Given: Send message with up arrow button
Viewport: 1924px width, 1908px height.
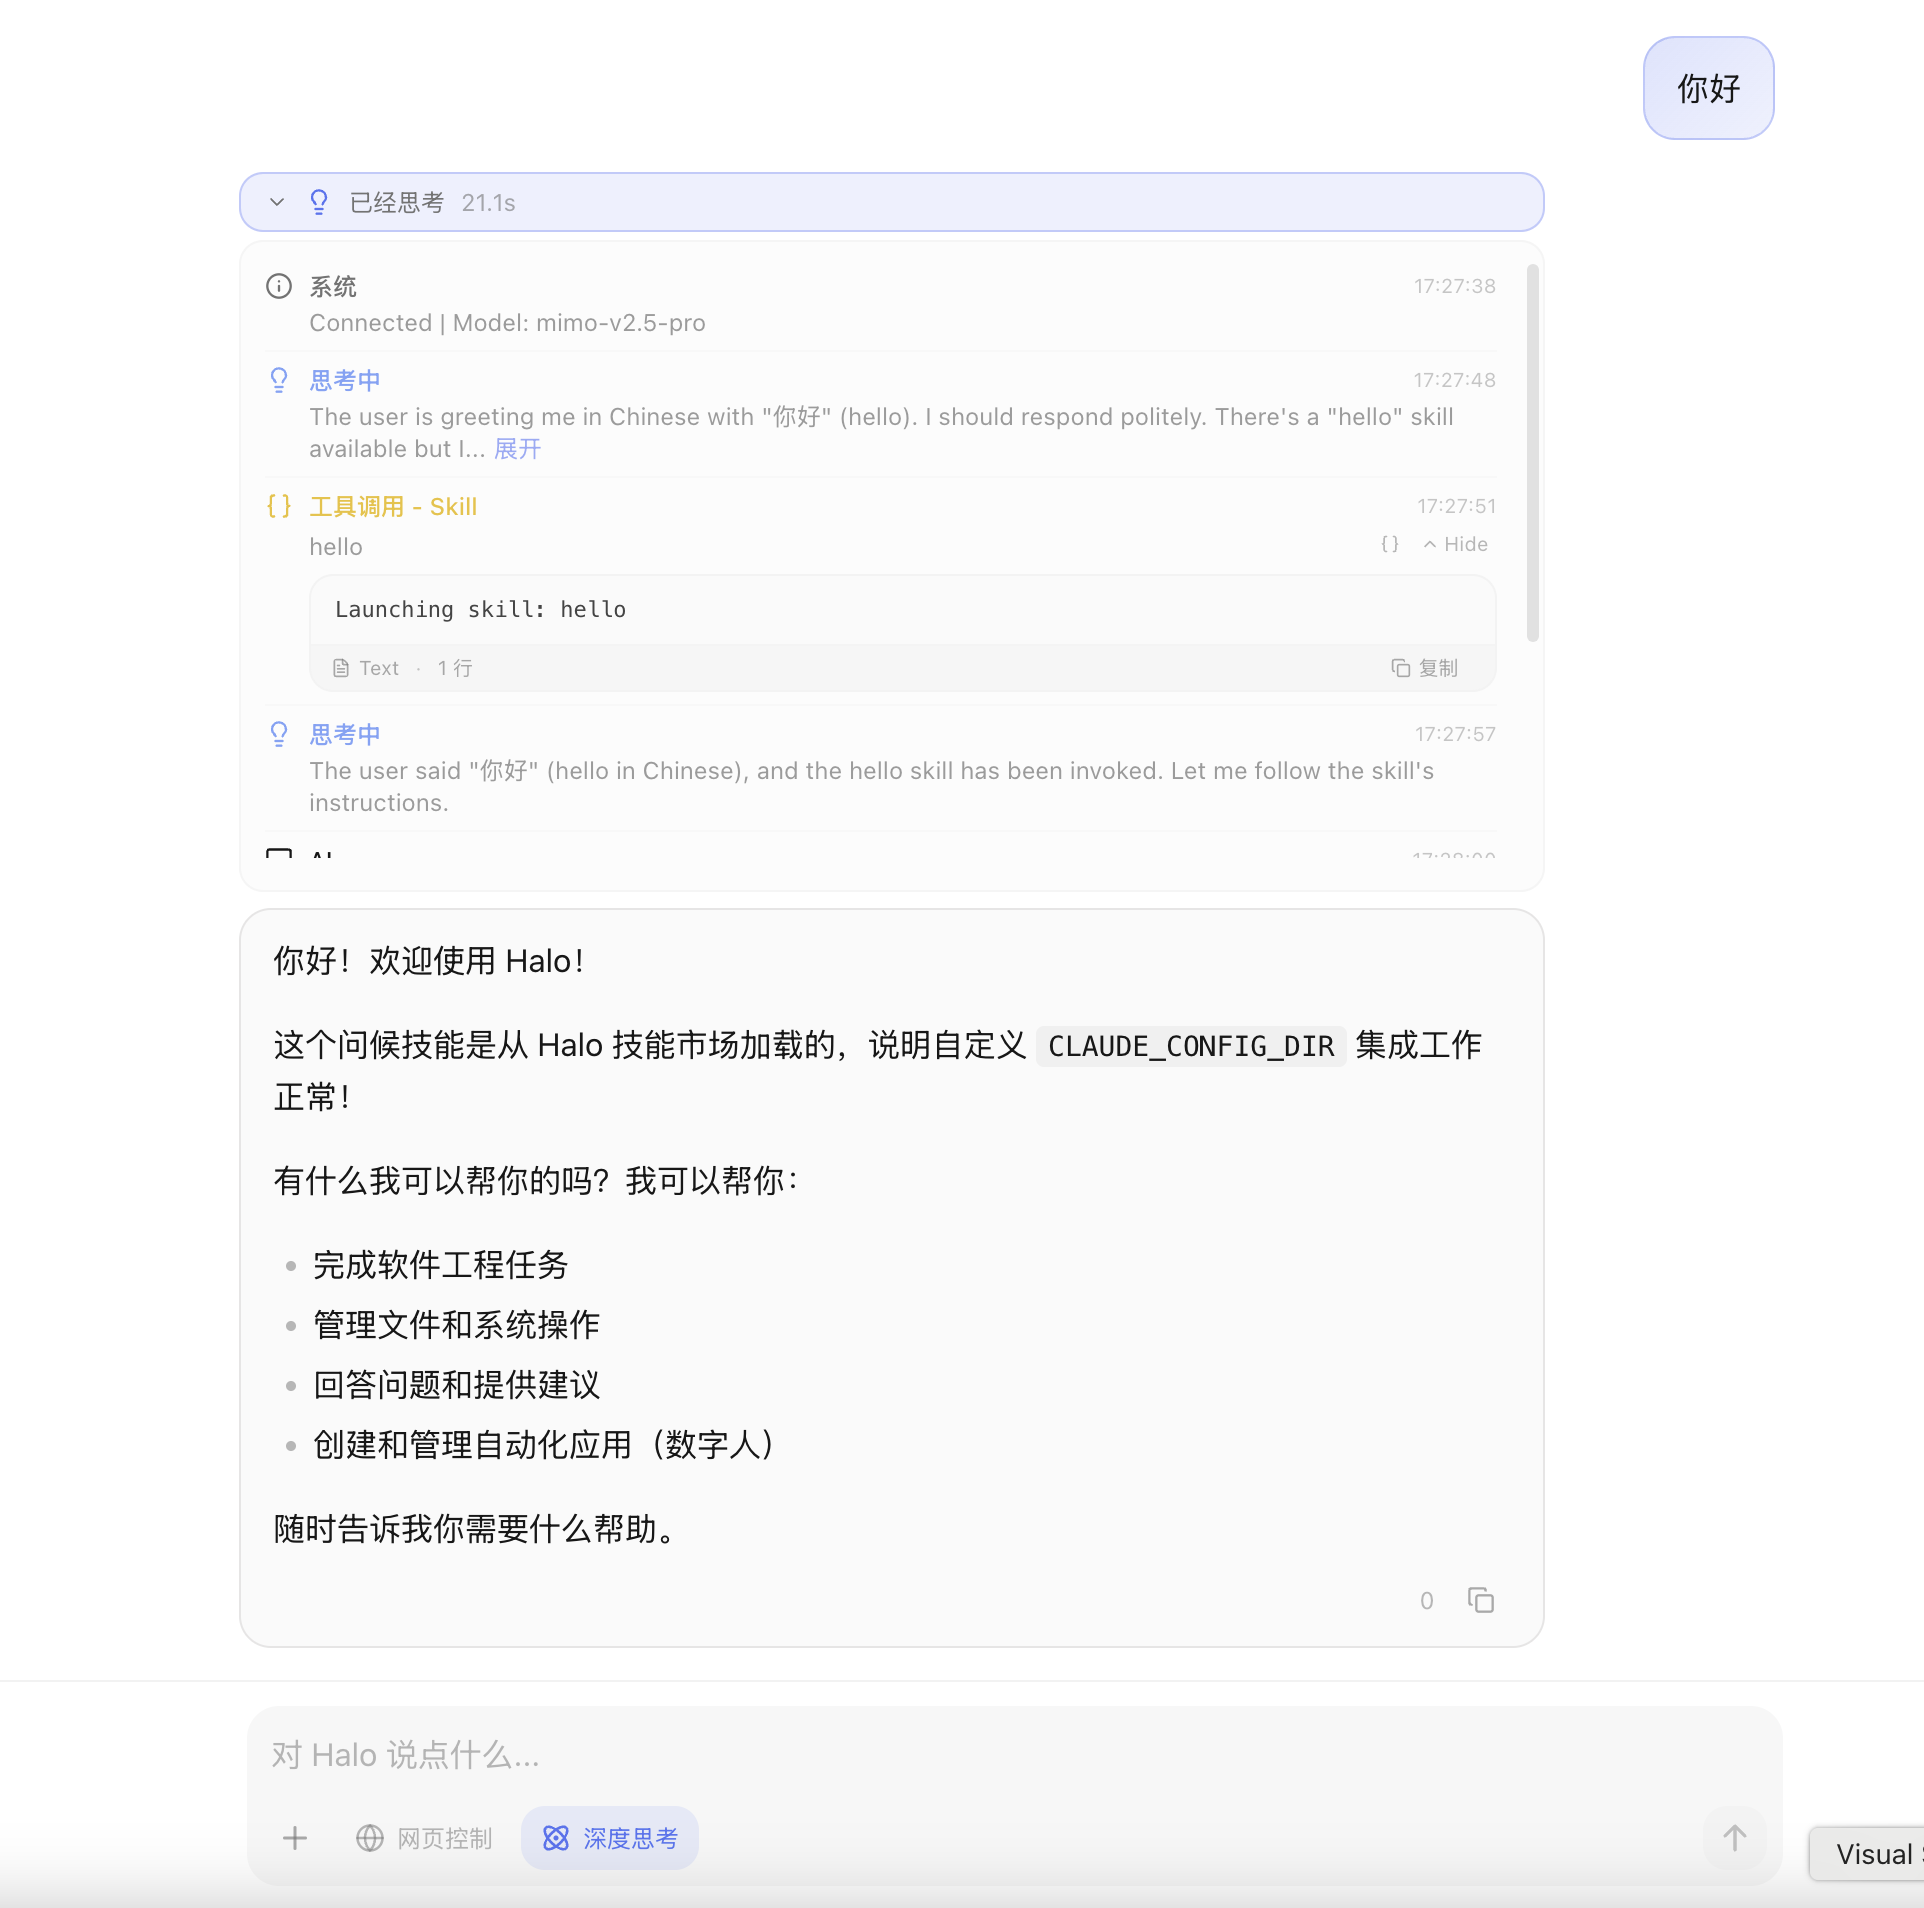Looking at the screenshot, I should pyautogui.click(x=1735, y=1838).
